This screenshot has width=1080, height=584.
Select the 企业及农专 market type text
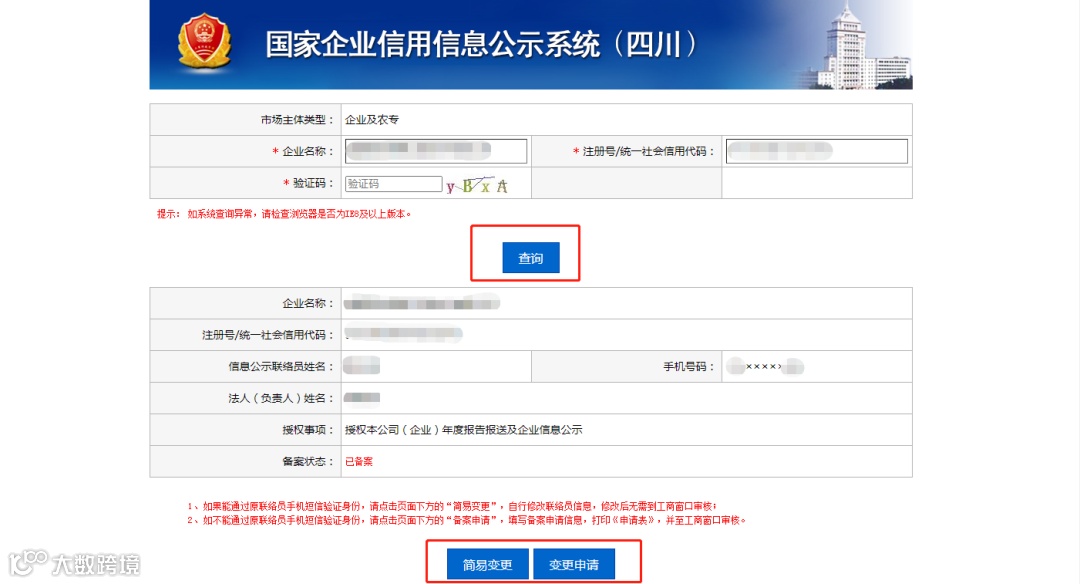pos(372,120)
